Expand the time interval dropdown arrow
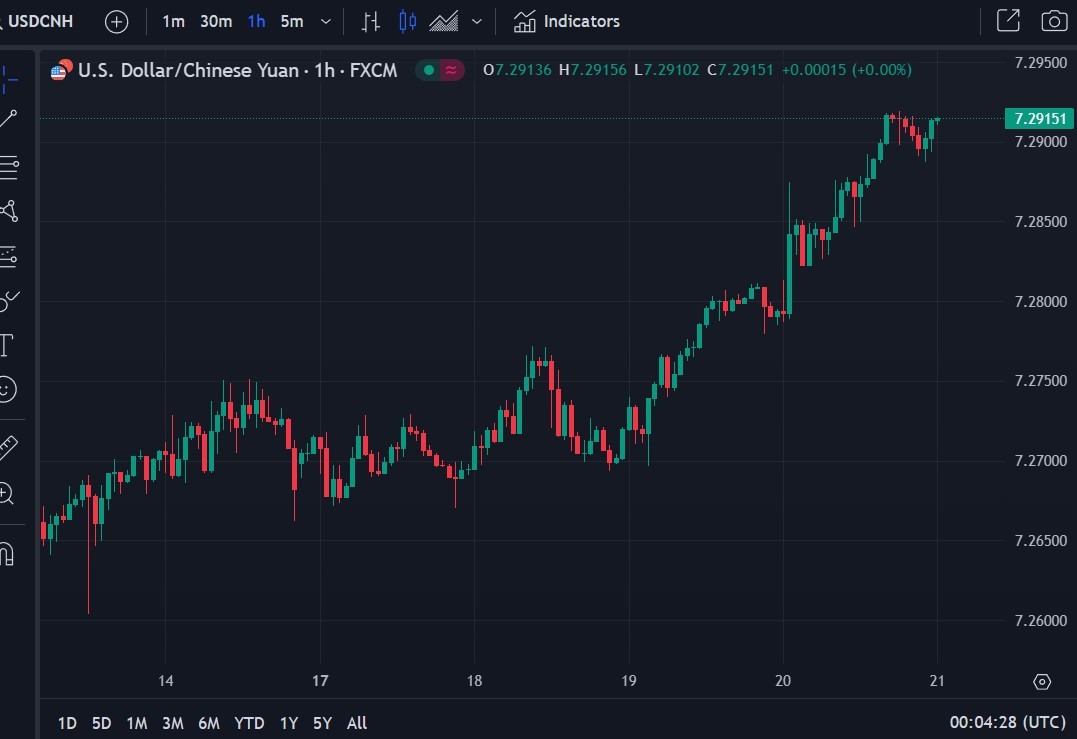This screenshot has width=1077, height=739. (325, 21)
